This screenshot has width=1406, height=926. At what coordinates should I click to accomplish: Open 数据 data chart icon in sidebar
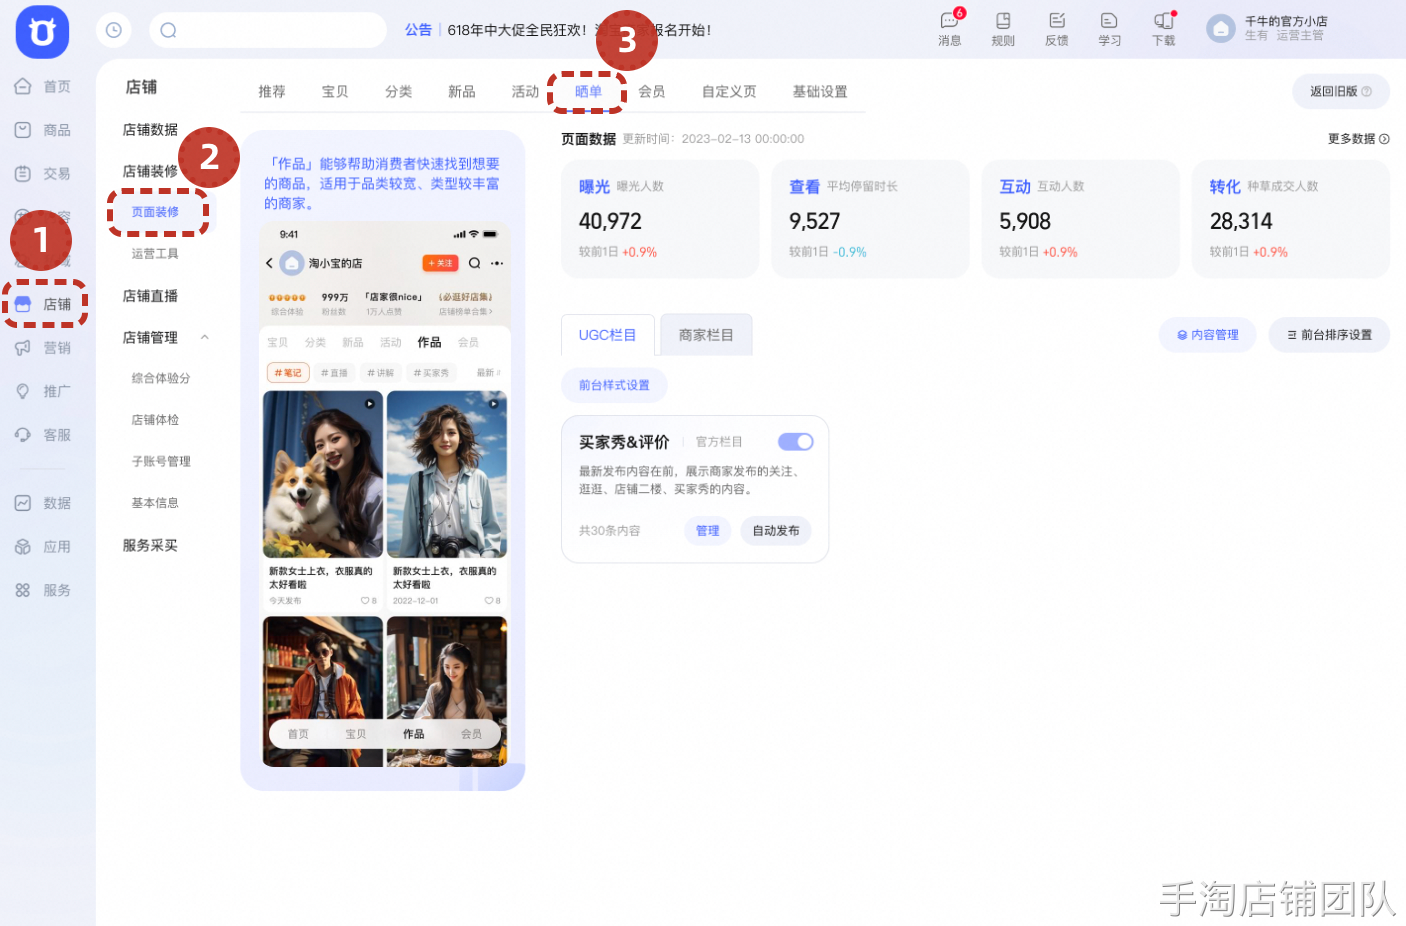(x=23, y=503)
